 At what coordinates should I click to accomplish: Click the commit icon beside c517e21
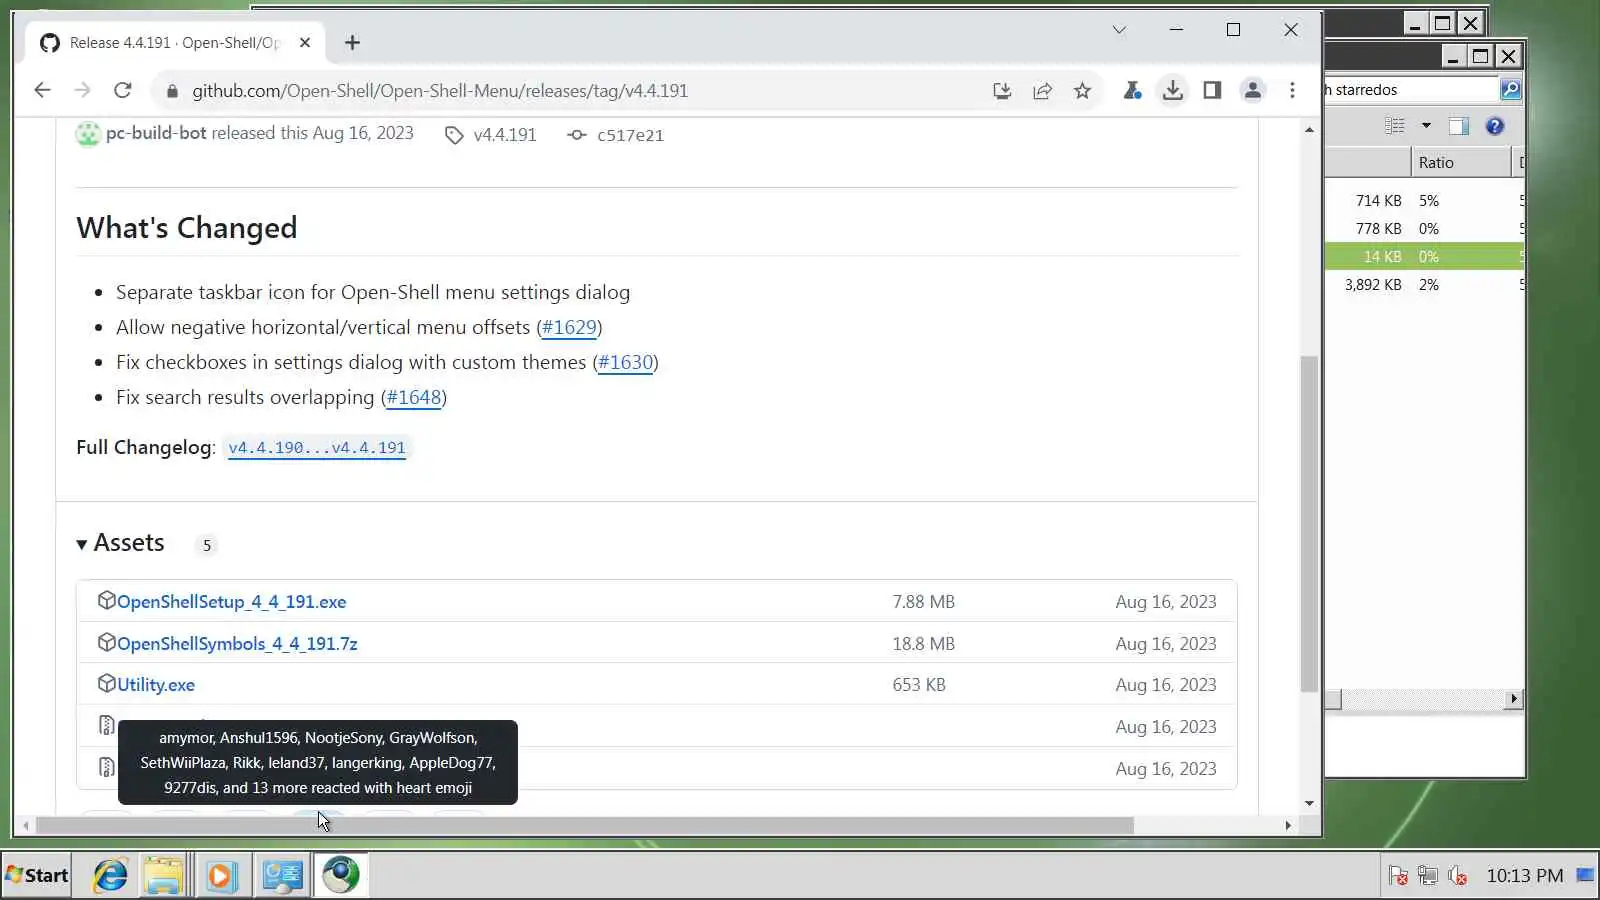pyautogui.click(x=577, y=135)
